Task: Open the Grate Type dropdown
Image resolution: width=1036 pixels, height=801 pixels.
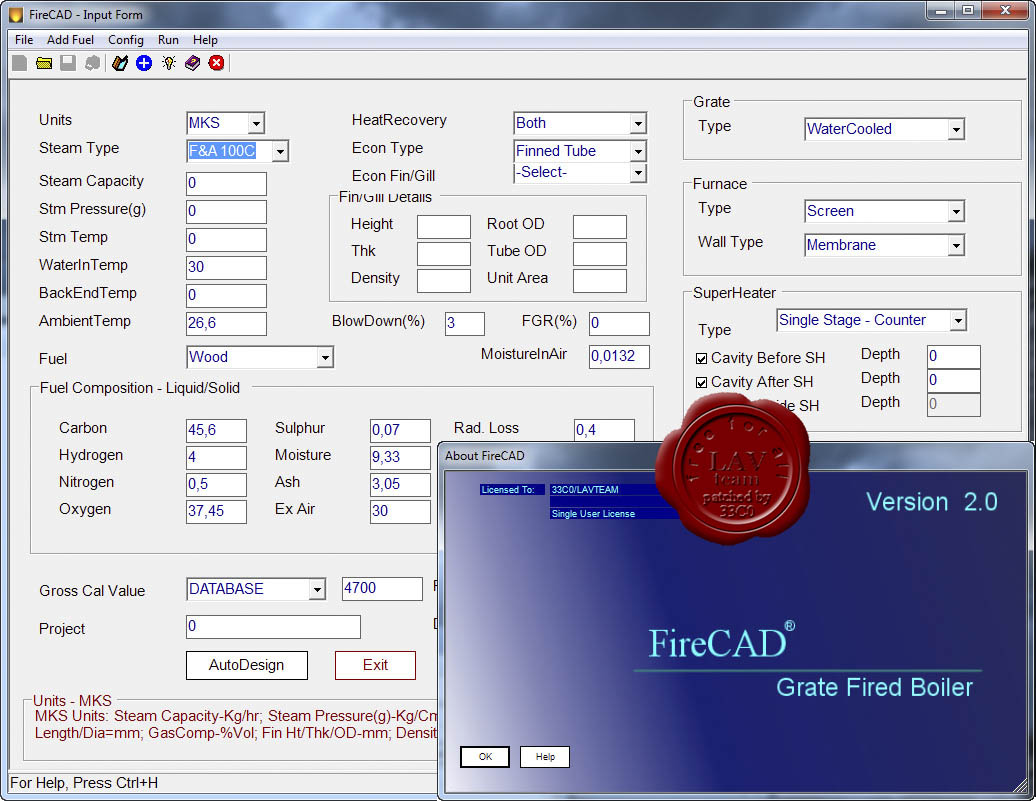Action: (x=956, y=130)
